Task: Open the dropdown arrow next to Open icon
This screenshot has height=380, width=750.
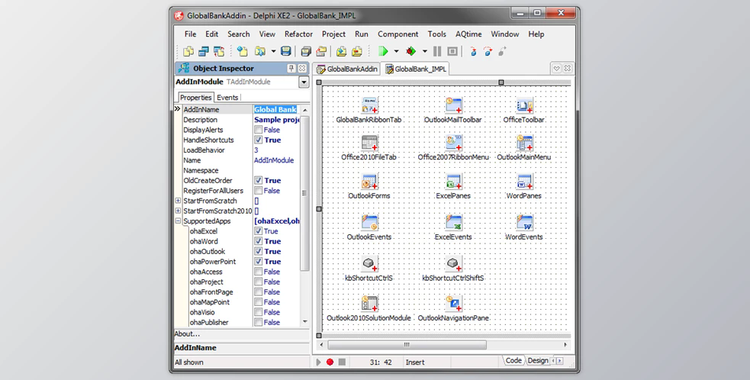Action: (x=273, y=51)
